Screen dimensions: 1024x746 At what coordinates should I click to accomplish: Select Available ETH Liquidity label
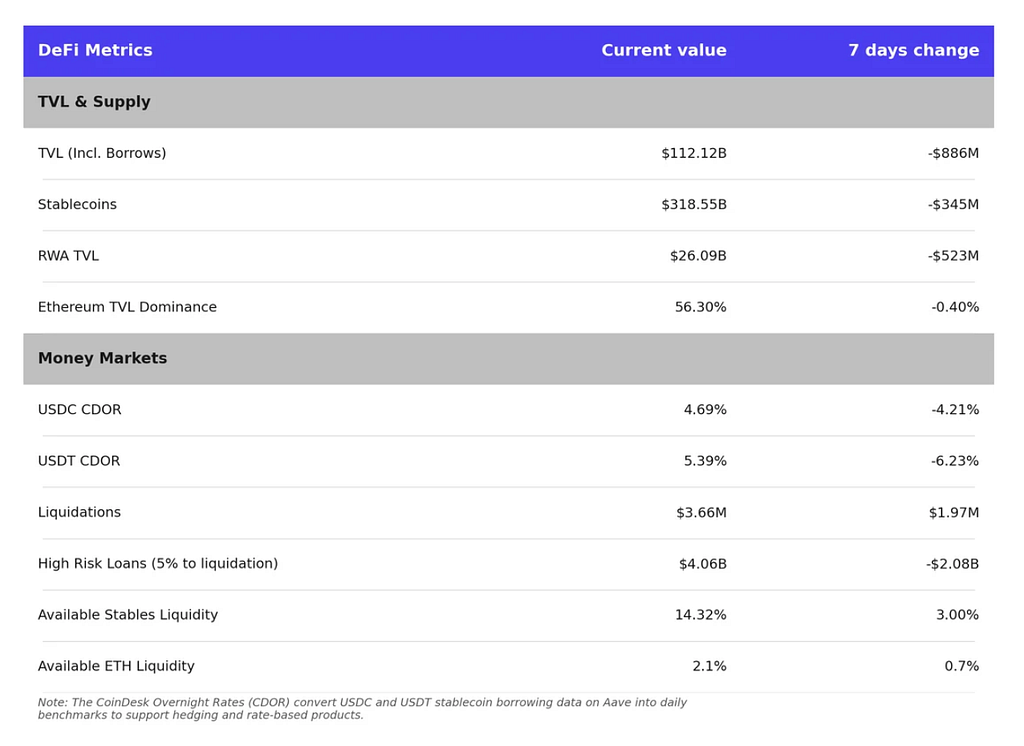coord(116,666)
